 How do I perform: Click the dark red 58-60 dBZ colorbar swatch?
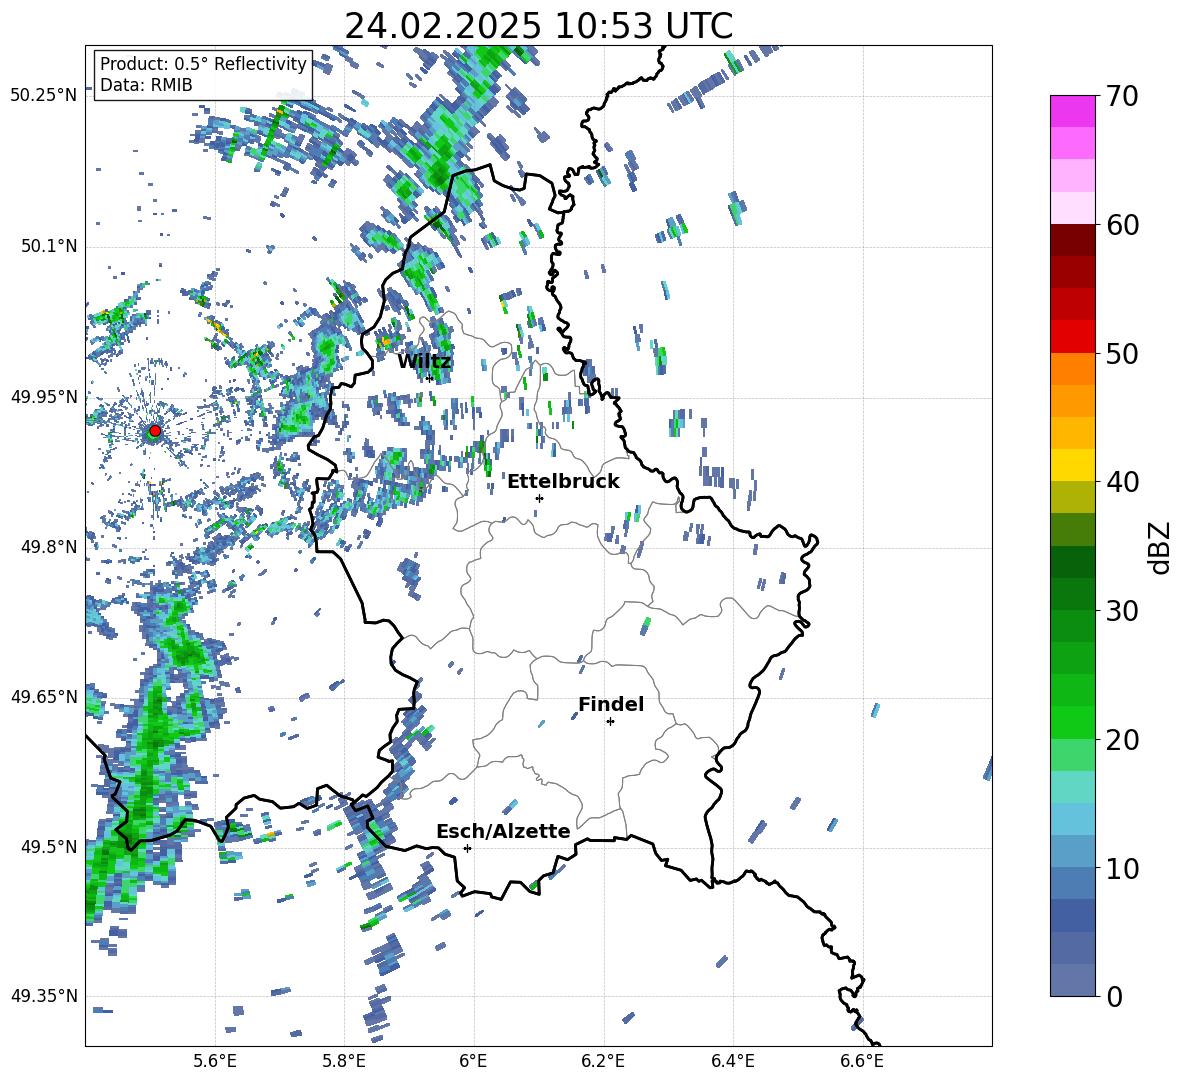(x=1072, y=239)
